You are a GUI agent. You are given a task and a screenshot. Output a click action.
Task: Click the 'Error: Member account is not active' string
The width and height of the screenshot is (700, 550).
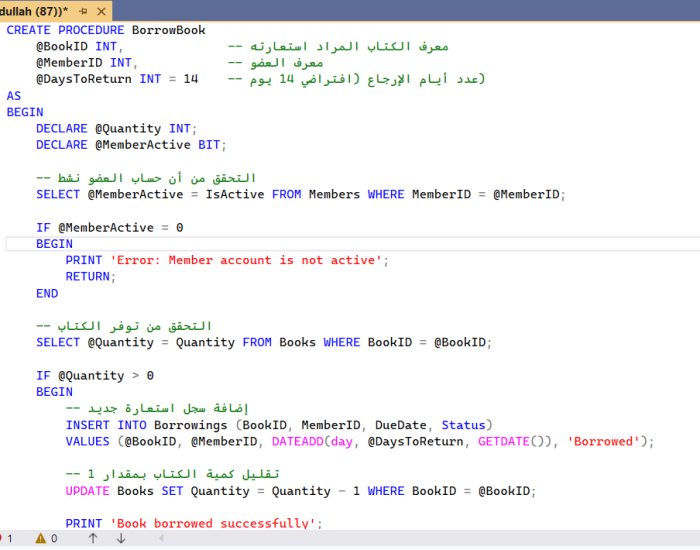coord(246,260)
